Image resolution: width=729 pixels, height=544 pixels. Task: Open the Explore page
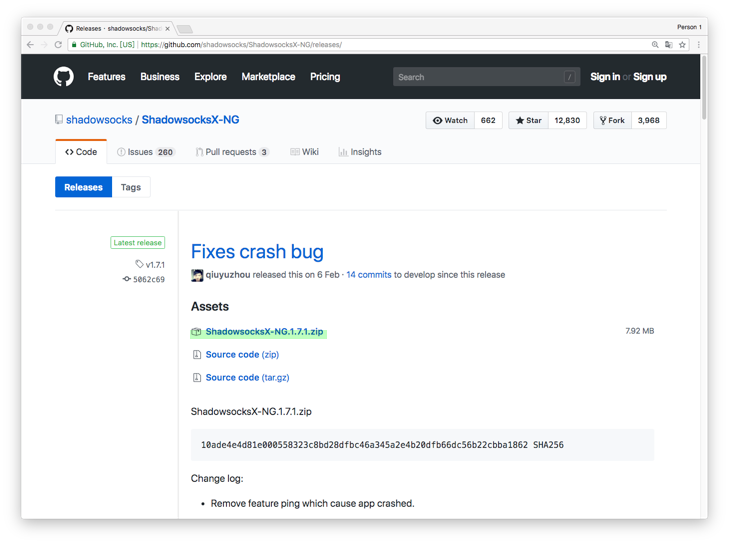(x=211, y=77)
